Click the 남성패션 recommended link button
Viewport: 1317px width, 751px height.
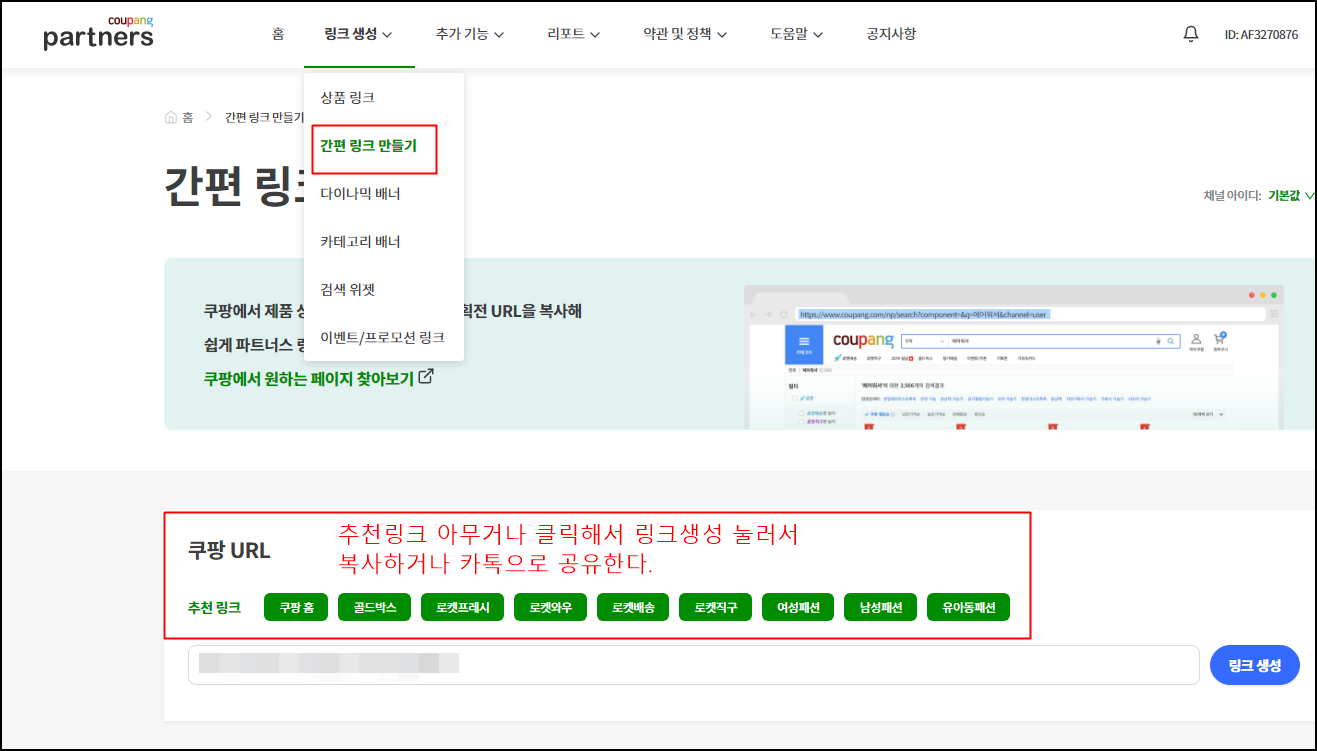click(x=881, y=607)
